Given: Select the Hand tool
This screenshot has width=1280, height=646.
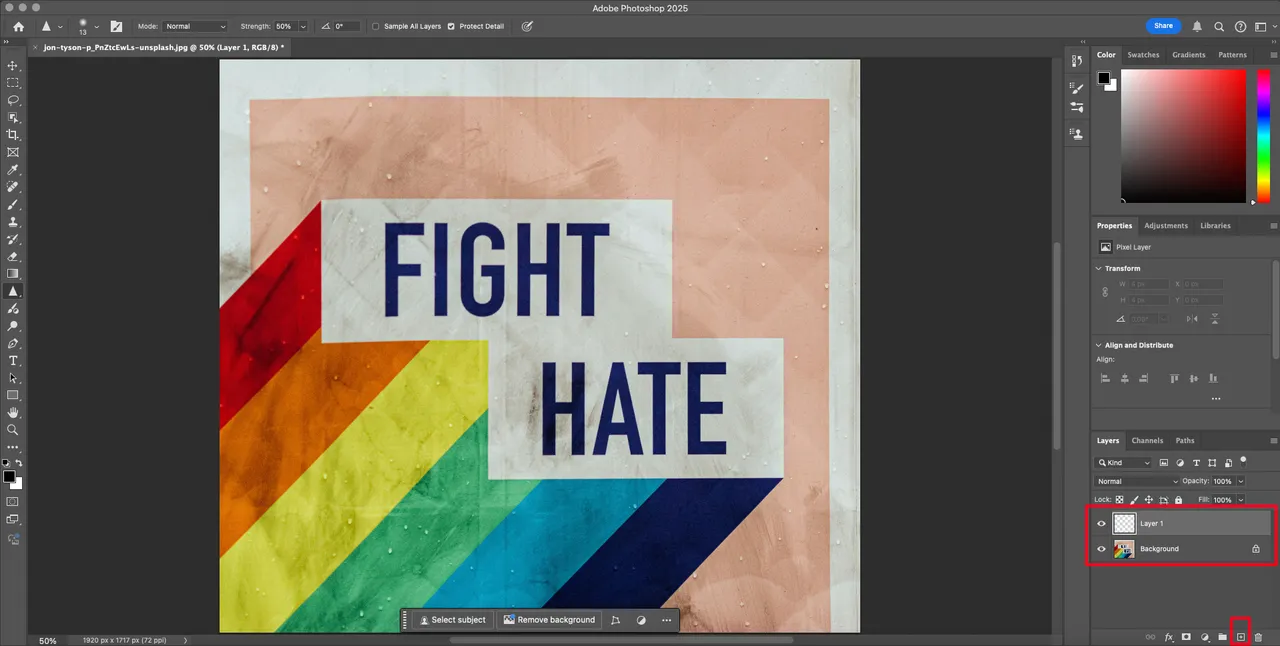Looking at the screenshot, I should (x=13, y=412).
